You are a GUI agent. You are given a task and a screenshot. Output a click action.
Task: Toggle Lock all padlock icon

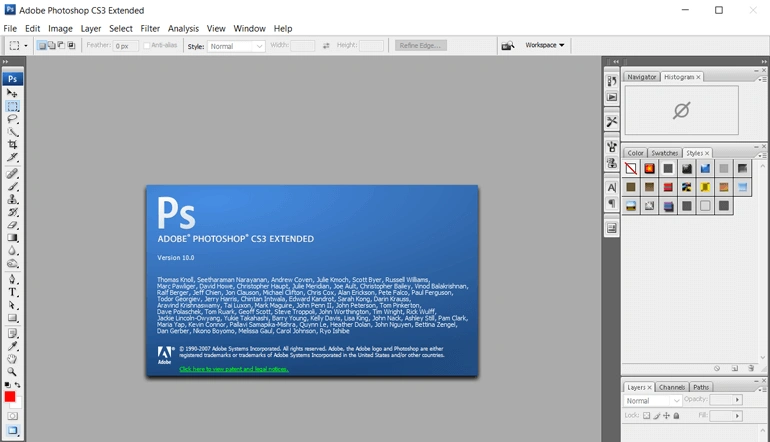[676, 415]
